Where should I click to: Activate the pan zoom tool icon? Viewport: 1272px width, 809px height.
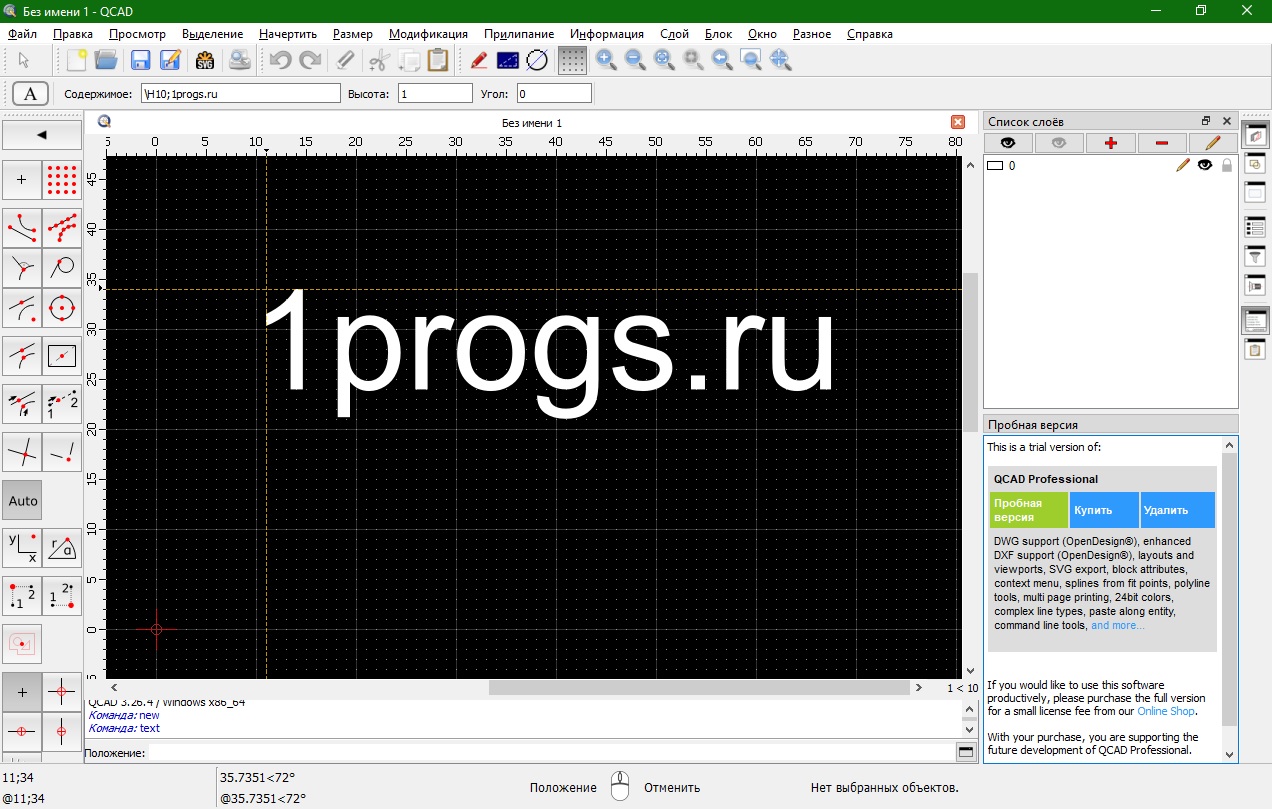click(781, 60)
